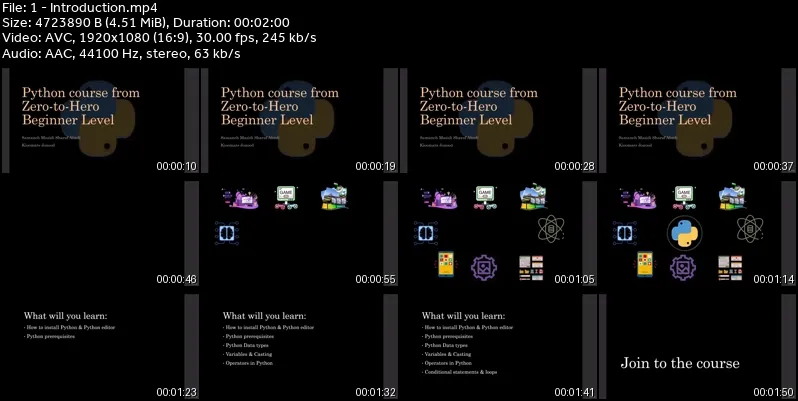
Task: Click 'Python Data types' in the 00:01:32 frame
Action: 246,345
